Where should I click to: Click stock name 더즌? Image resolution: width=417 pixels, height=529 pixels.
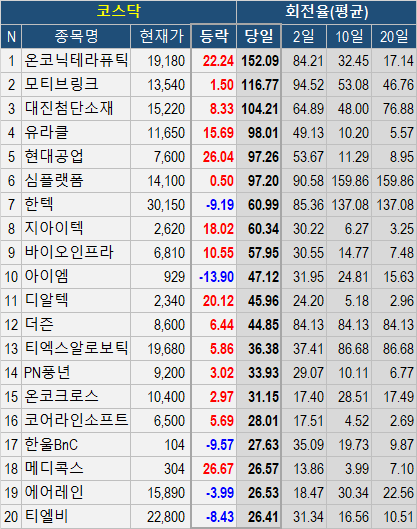39,324
